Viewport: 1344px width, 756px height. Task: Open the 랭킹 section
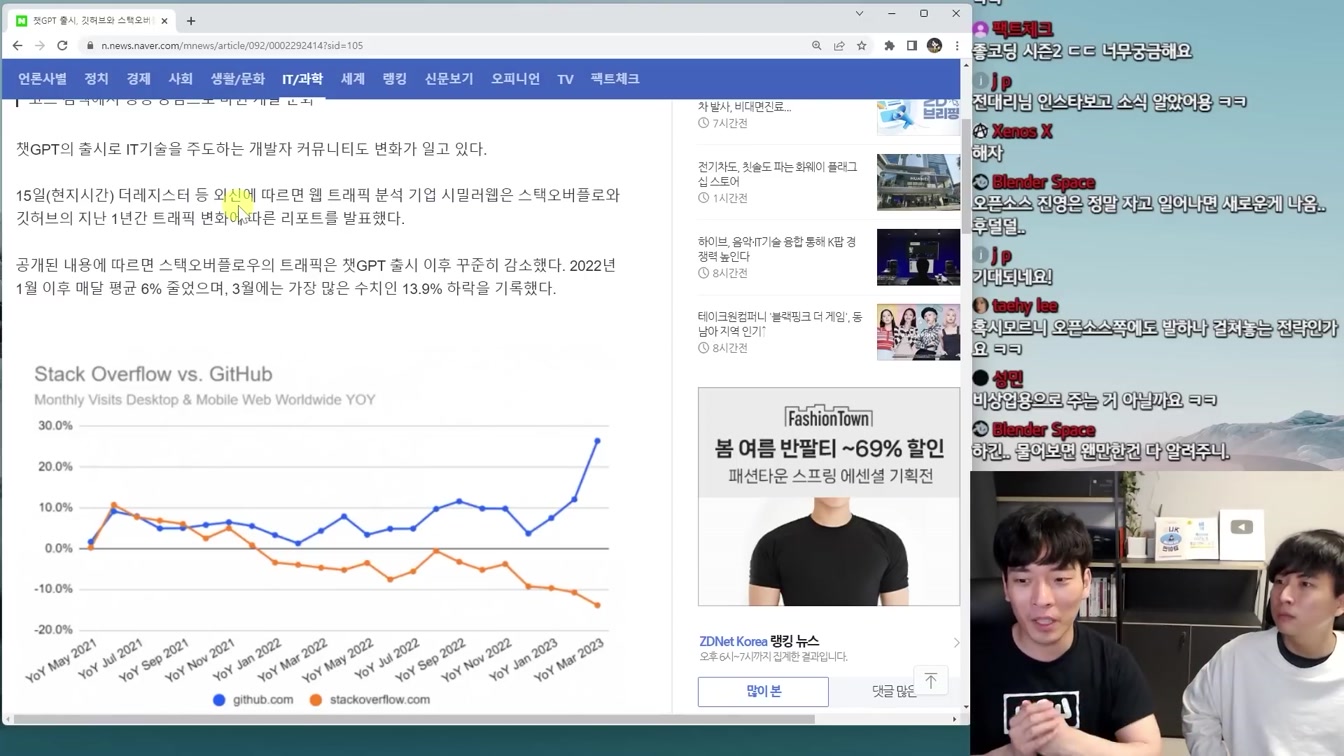coord(395,79)
